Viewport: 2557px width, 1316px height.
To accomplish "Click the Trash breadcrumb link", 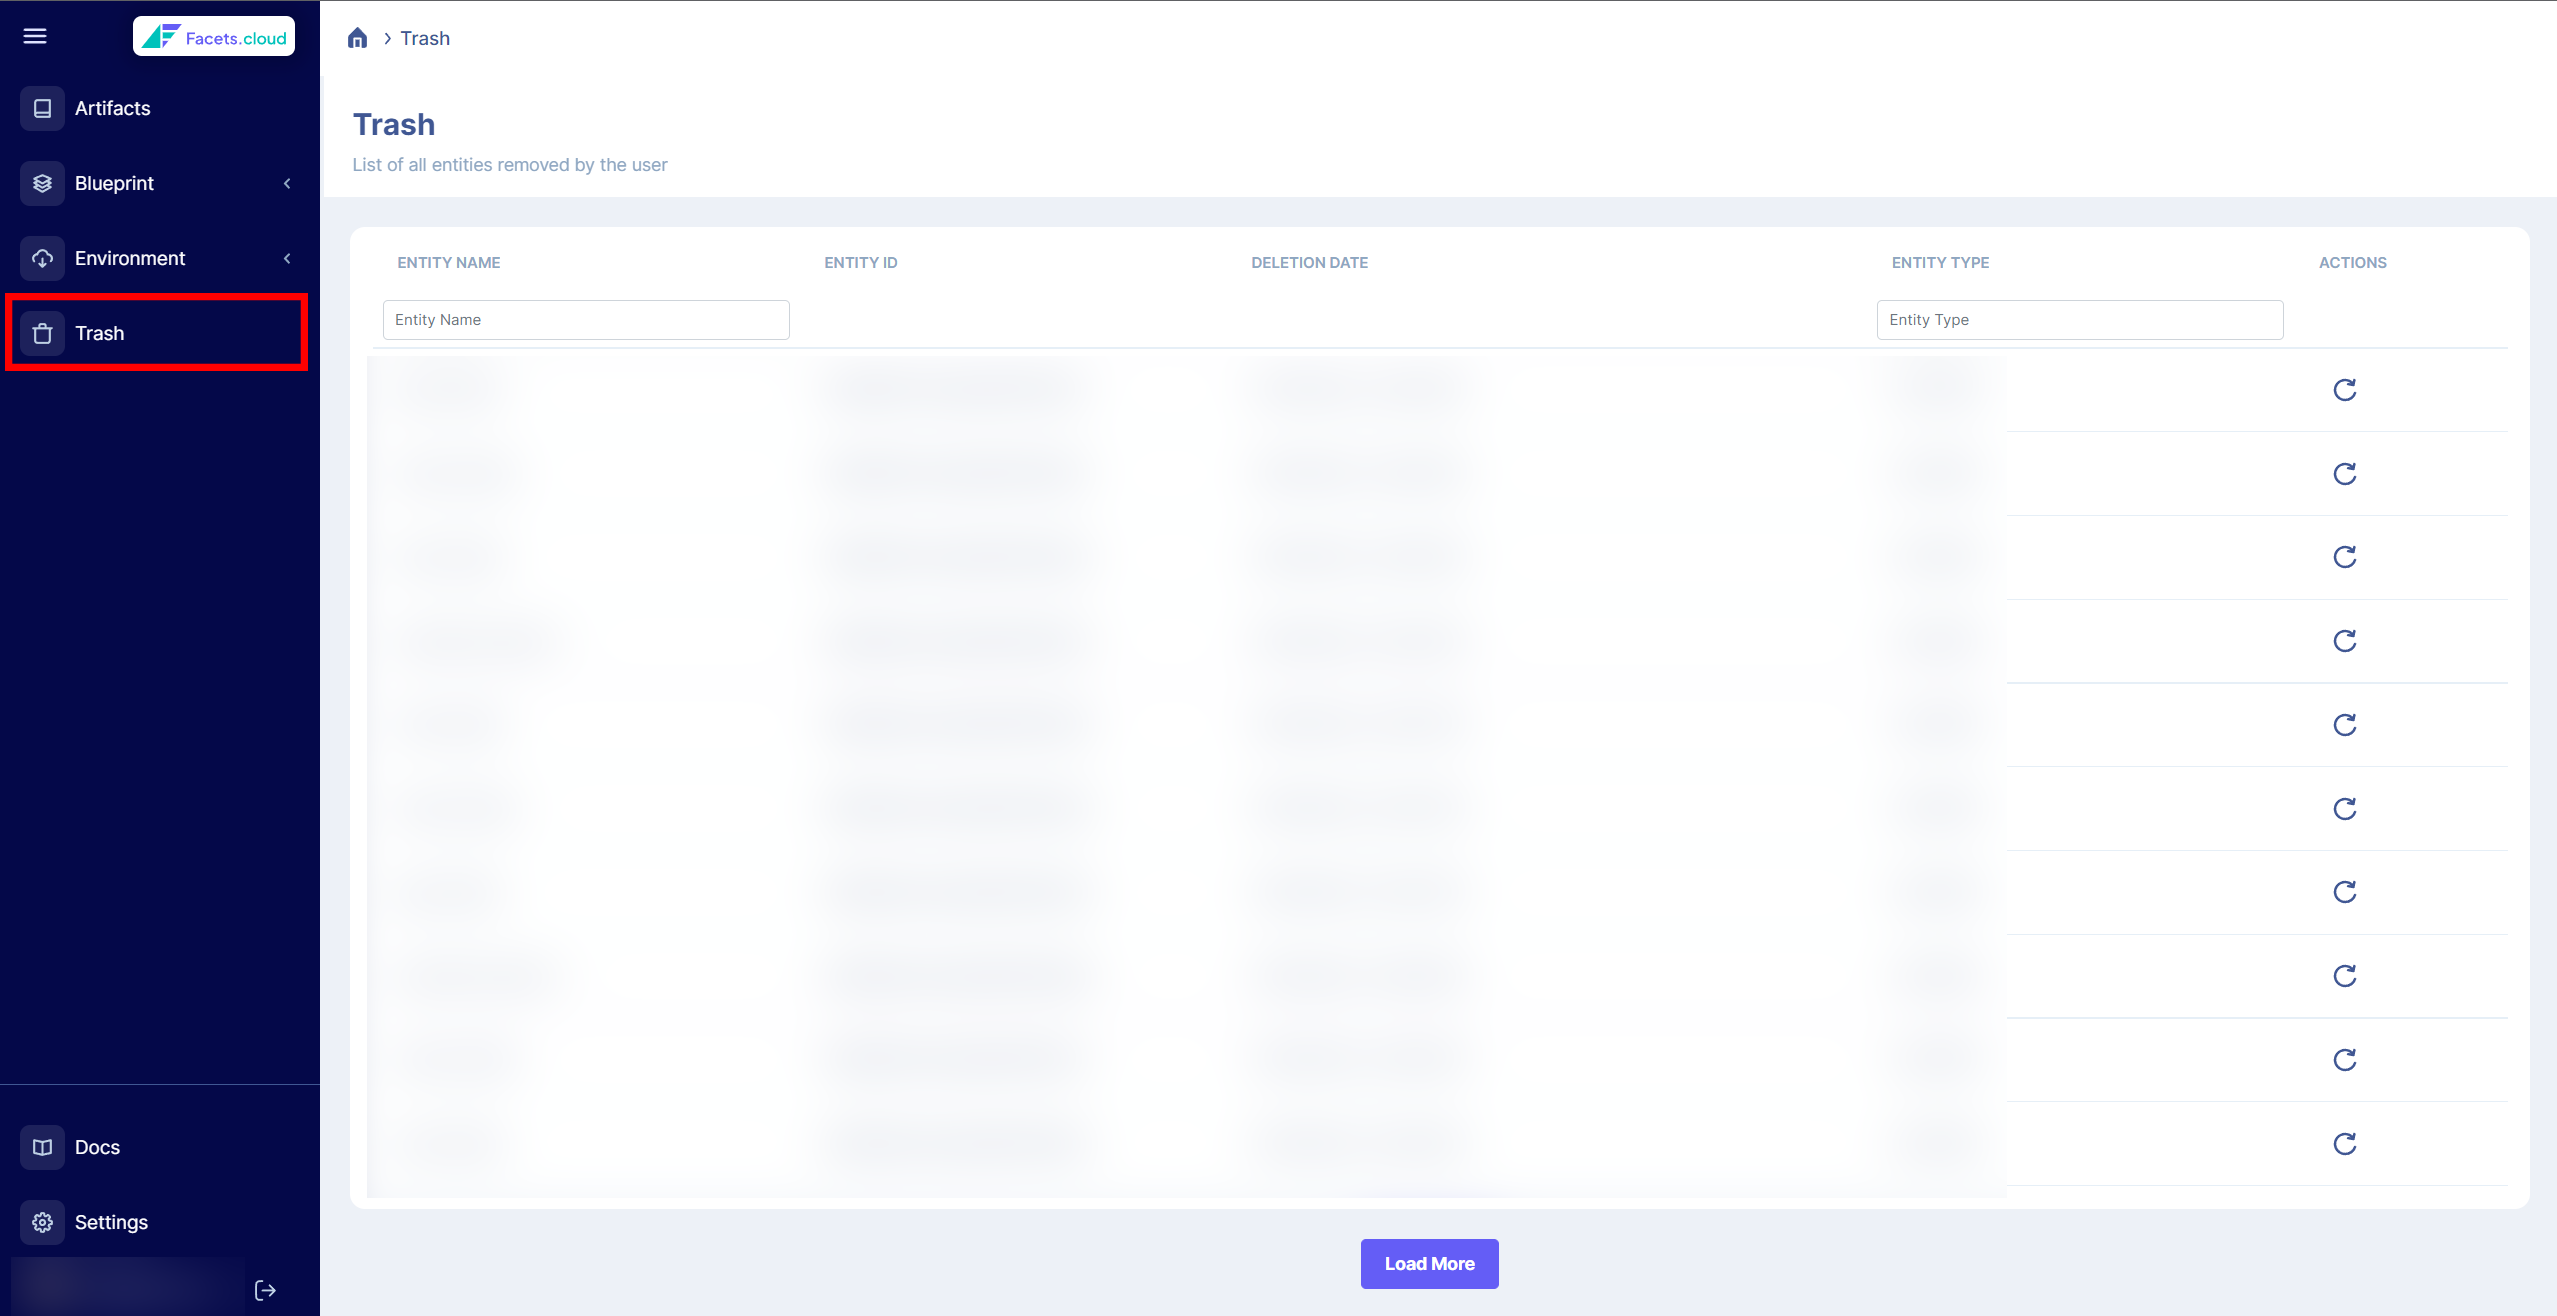I will click(425, 38).
